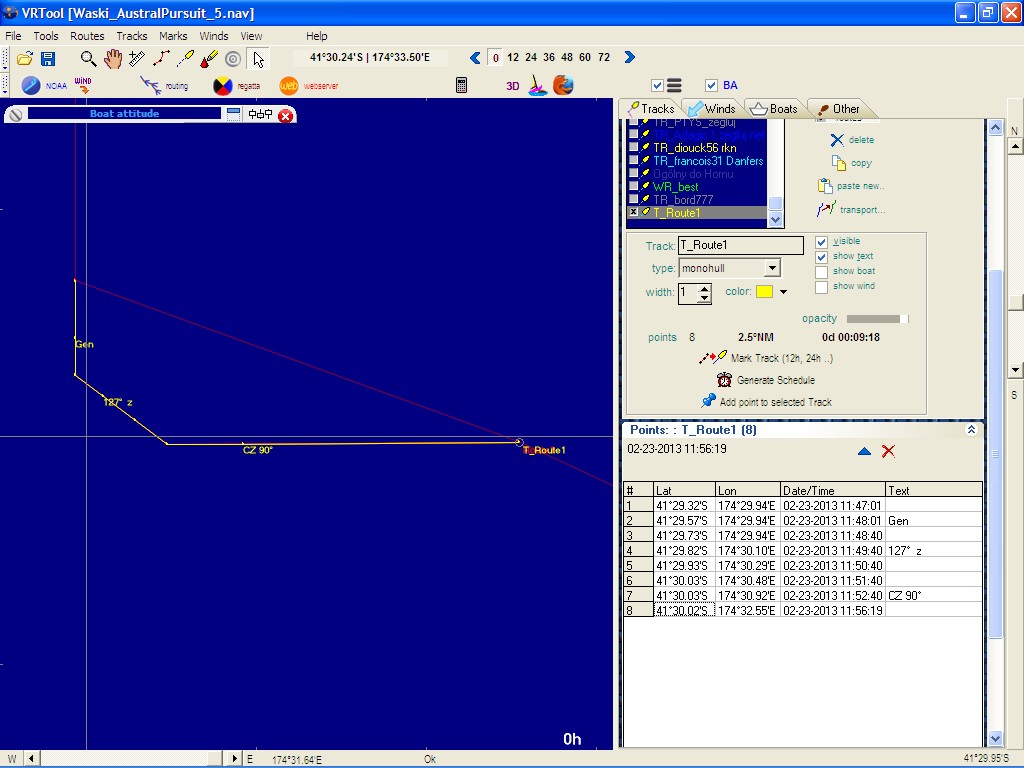1024x768 pixels.
Task: Uncheck the BA checkbox in toolbar
Action: [711, 85]
